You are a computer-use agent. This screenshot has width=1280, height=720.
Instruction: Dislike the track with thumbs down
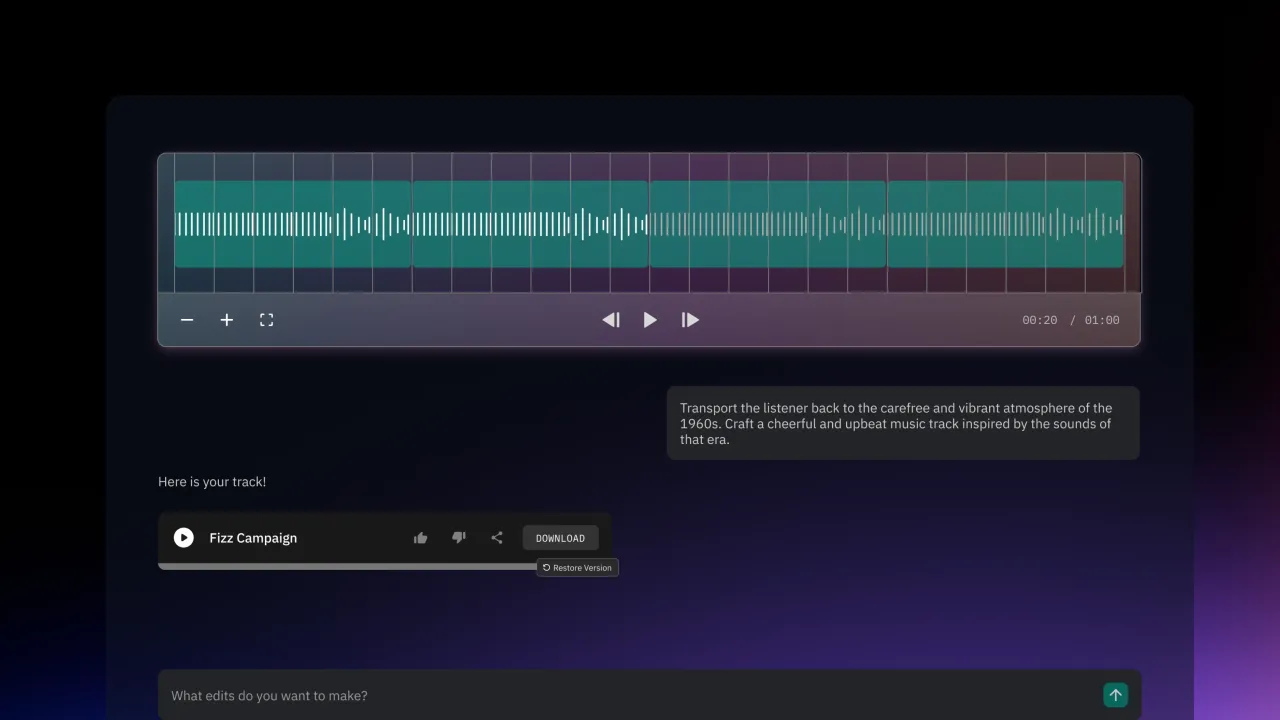point(459,538)
